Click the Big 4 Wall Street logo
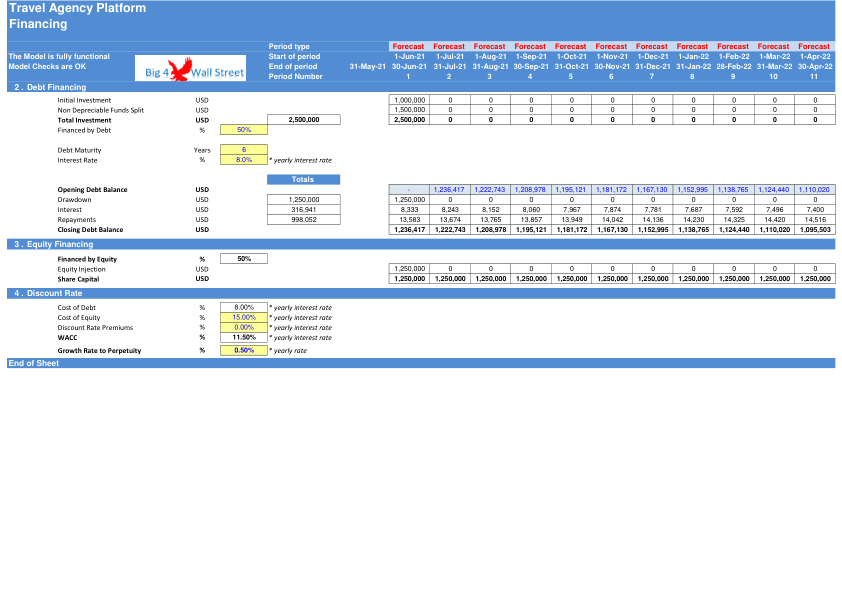 coord(190,68)
